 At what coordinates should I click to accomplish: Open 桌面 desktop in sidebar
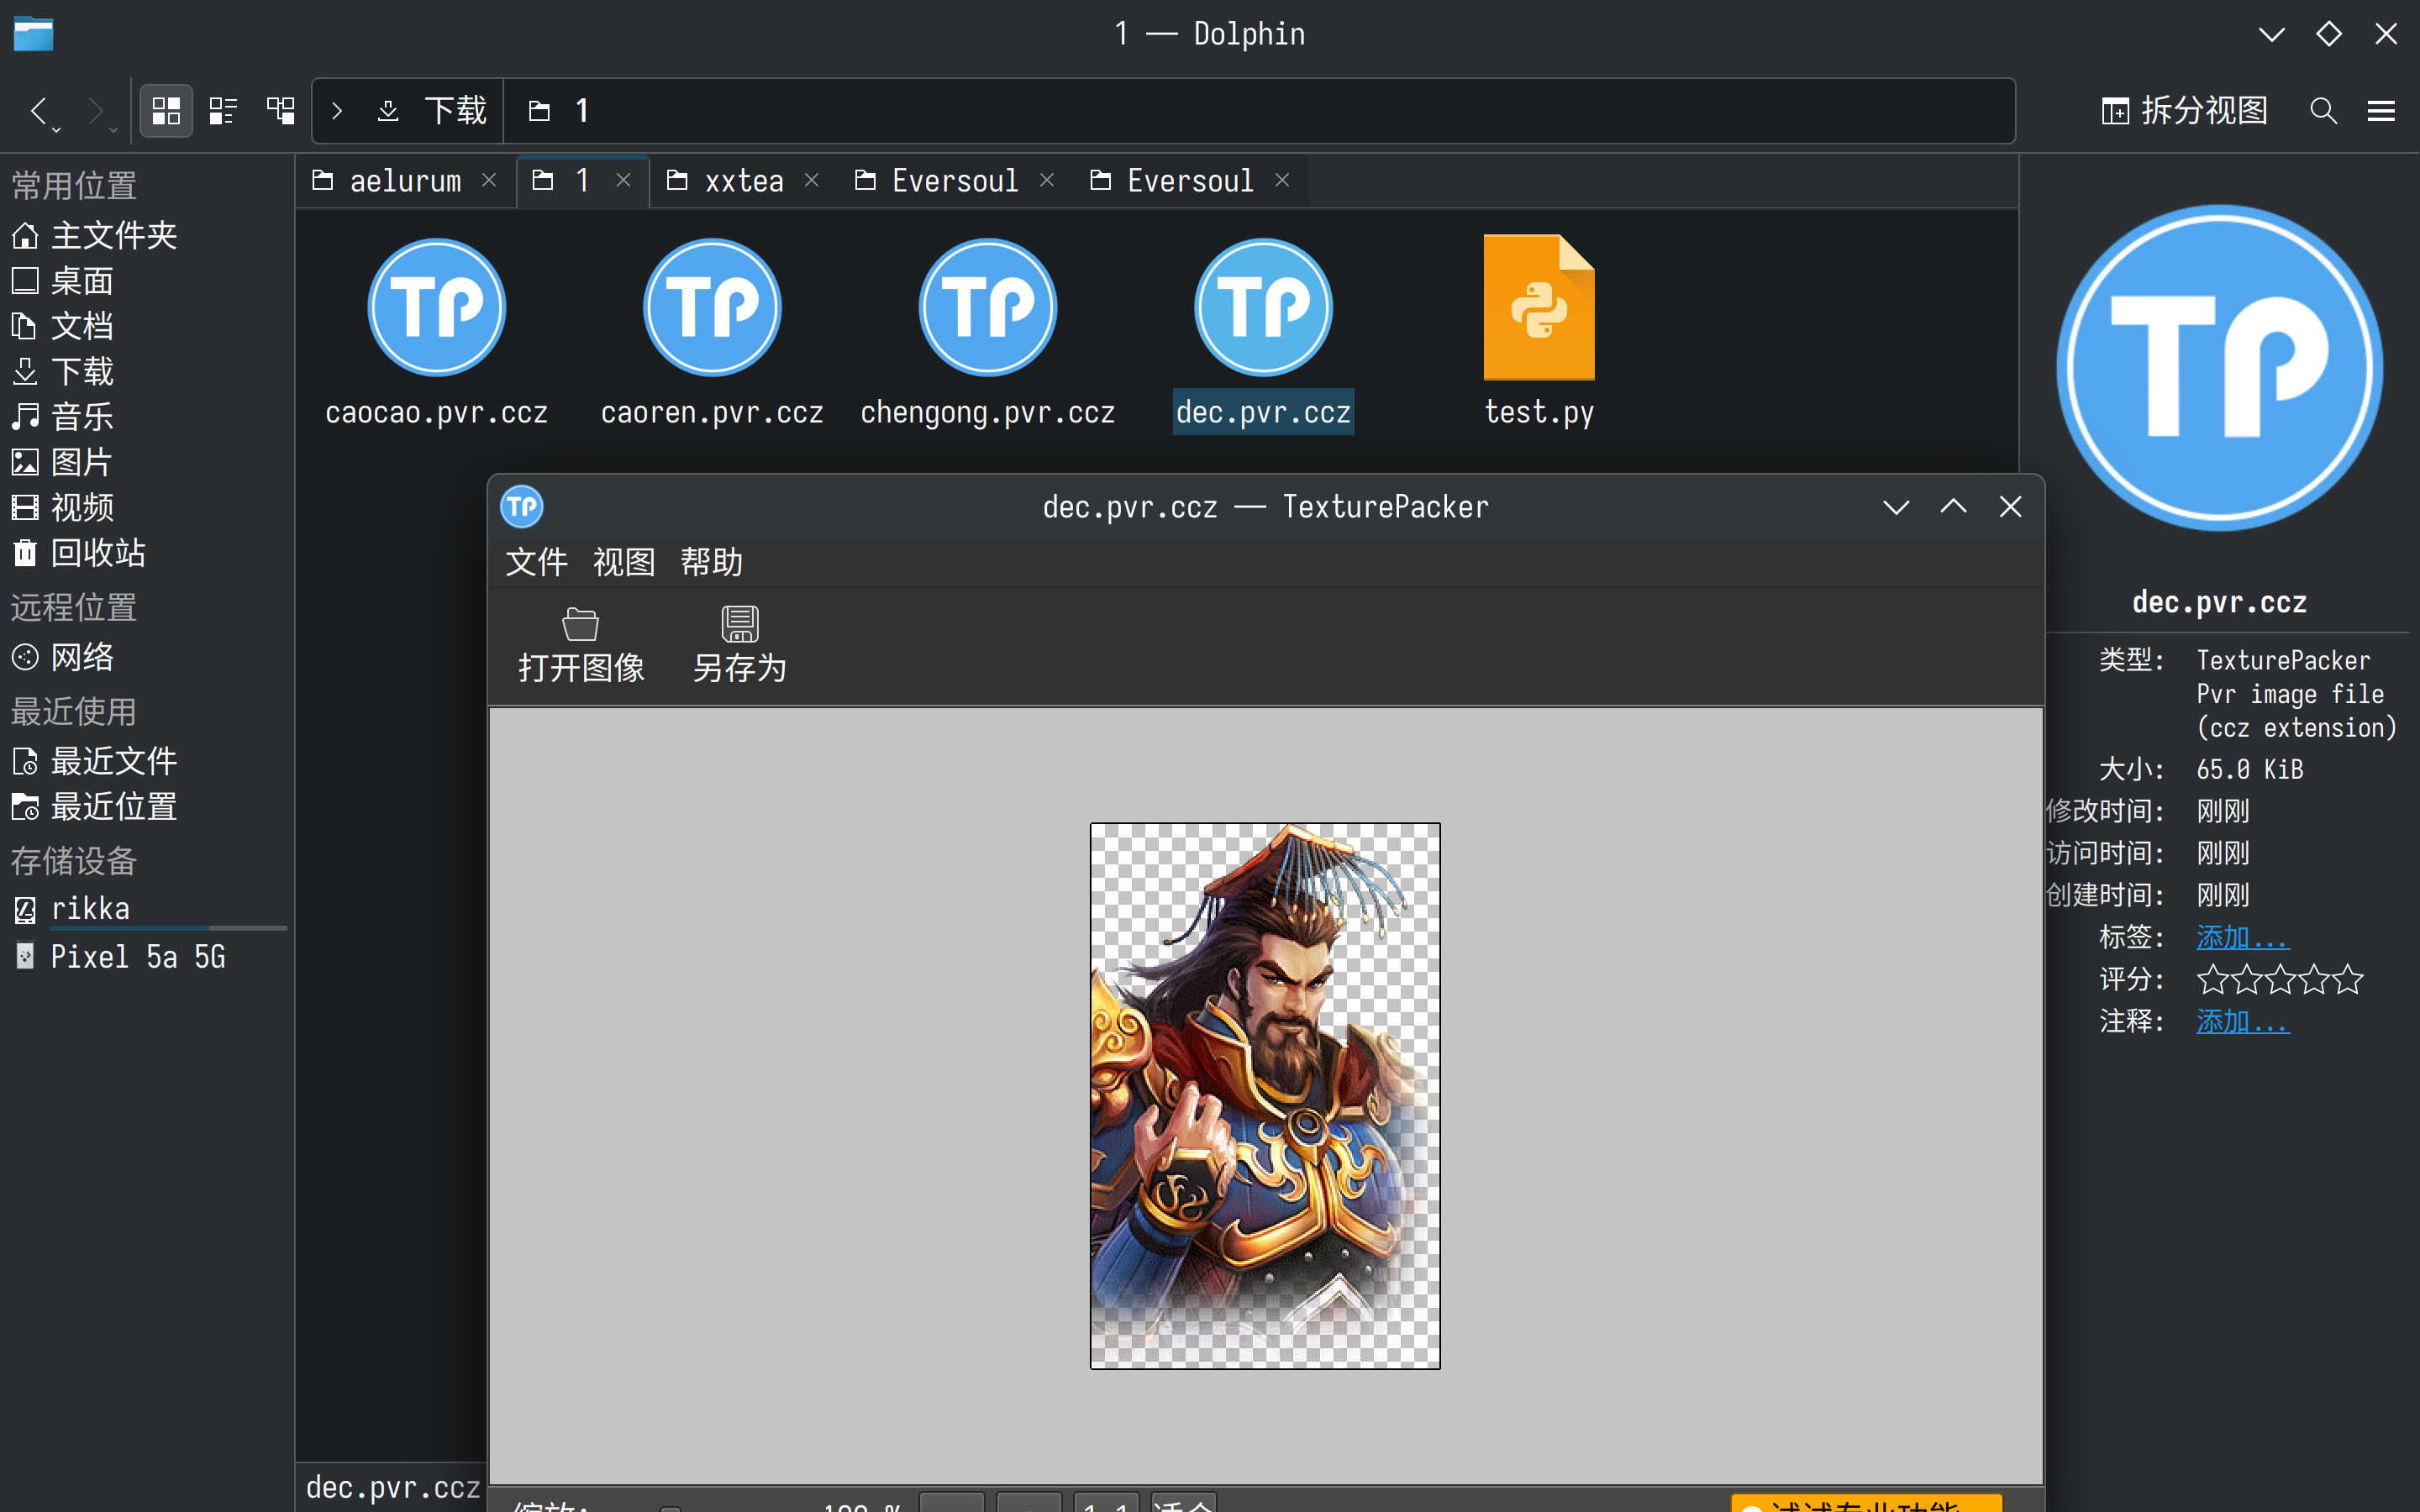click(x=146, y=281)
